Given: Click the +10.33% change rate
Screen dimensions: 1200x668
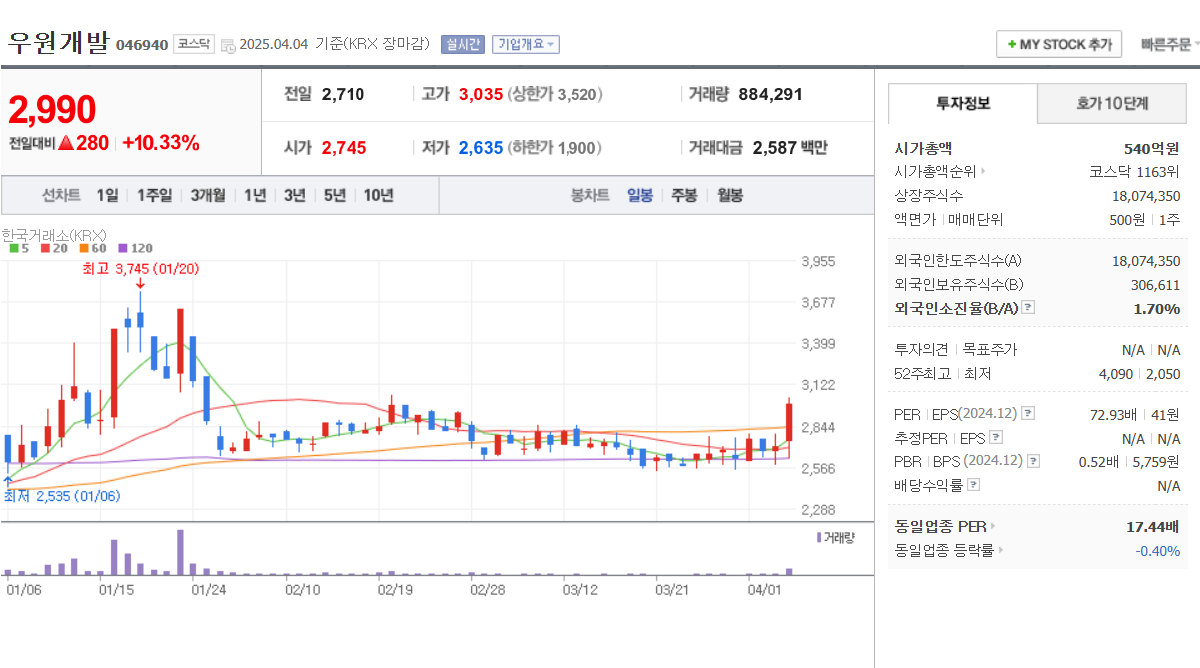Looking at the screenshot, I should click(x=161, y=143).
